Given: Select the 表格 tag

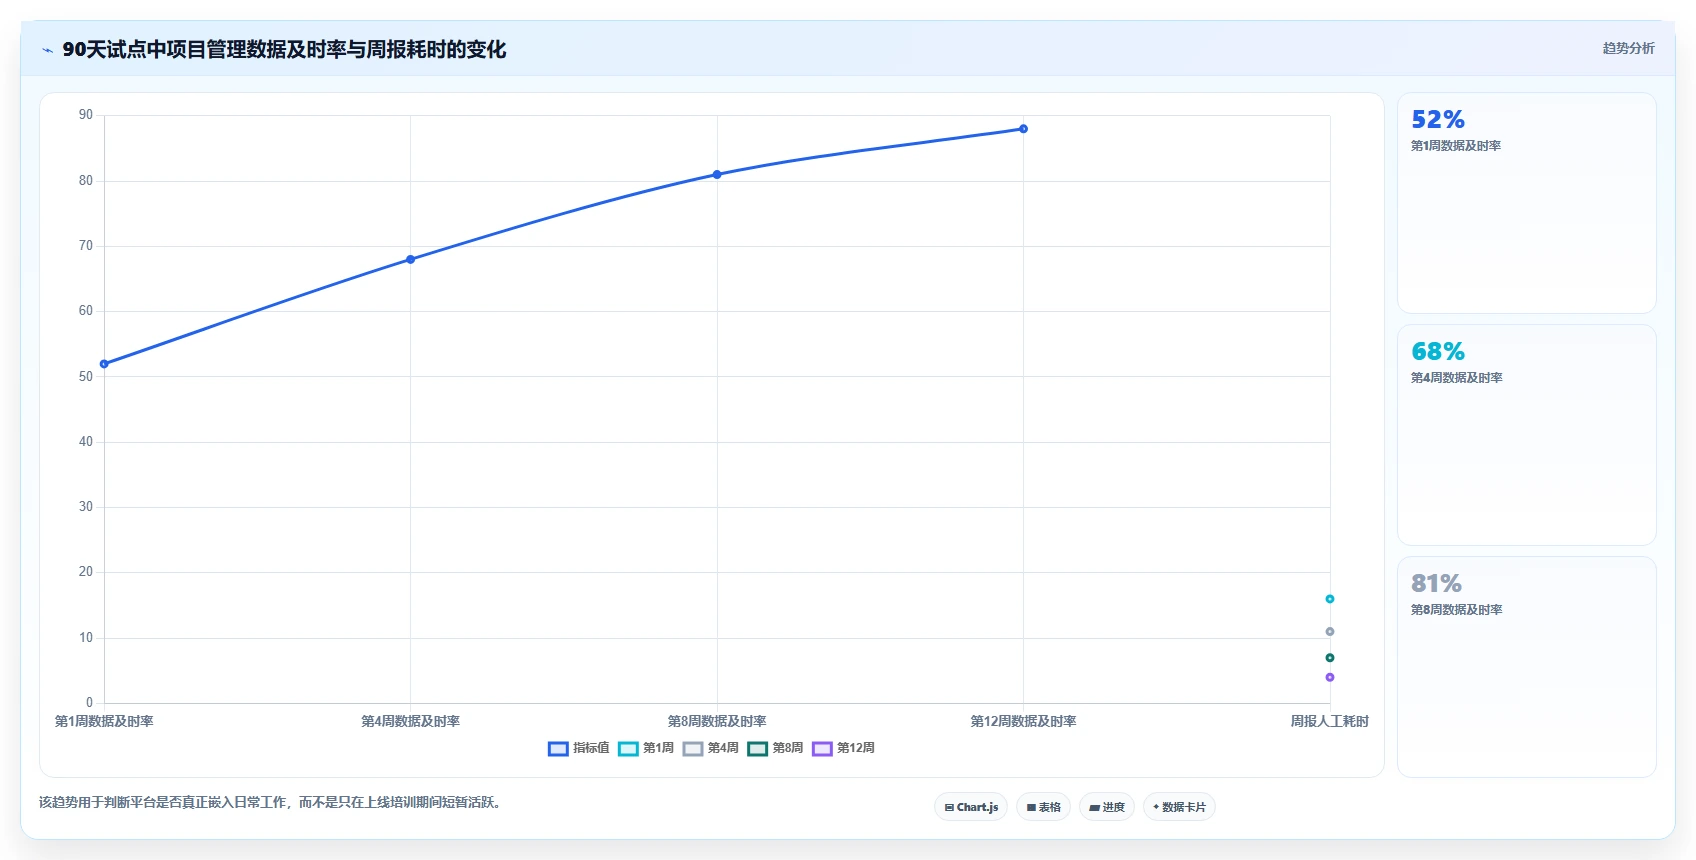Looking at the screenshot, I should (x=1044, y=807).
